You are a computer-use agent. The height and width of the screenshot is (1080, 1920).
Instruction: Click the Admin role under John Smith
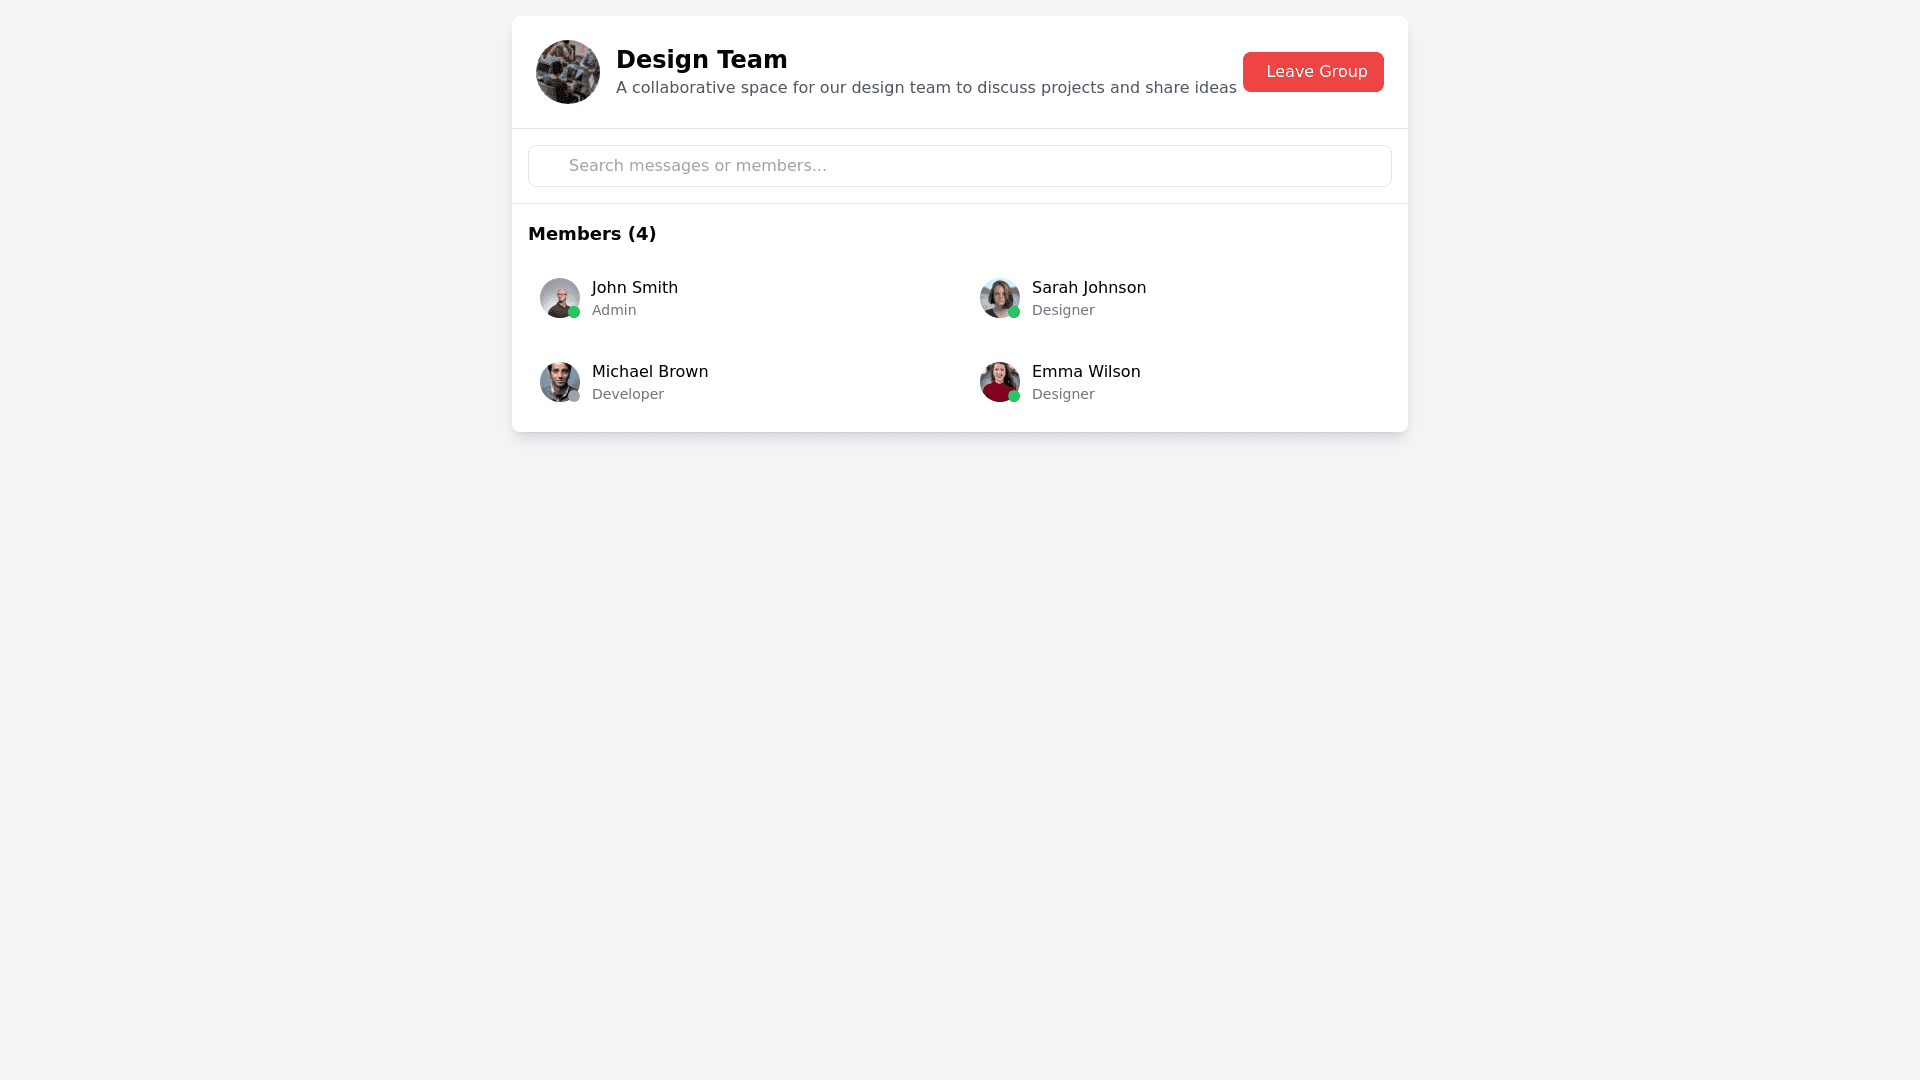[x=614, y=310]
